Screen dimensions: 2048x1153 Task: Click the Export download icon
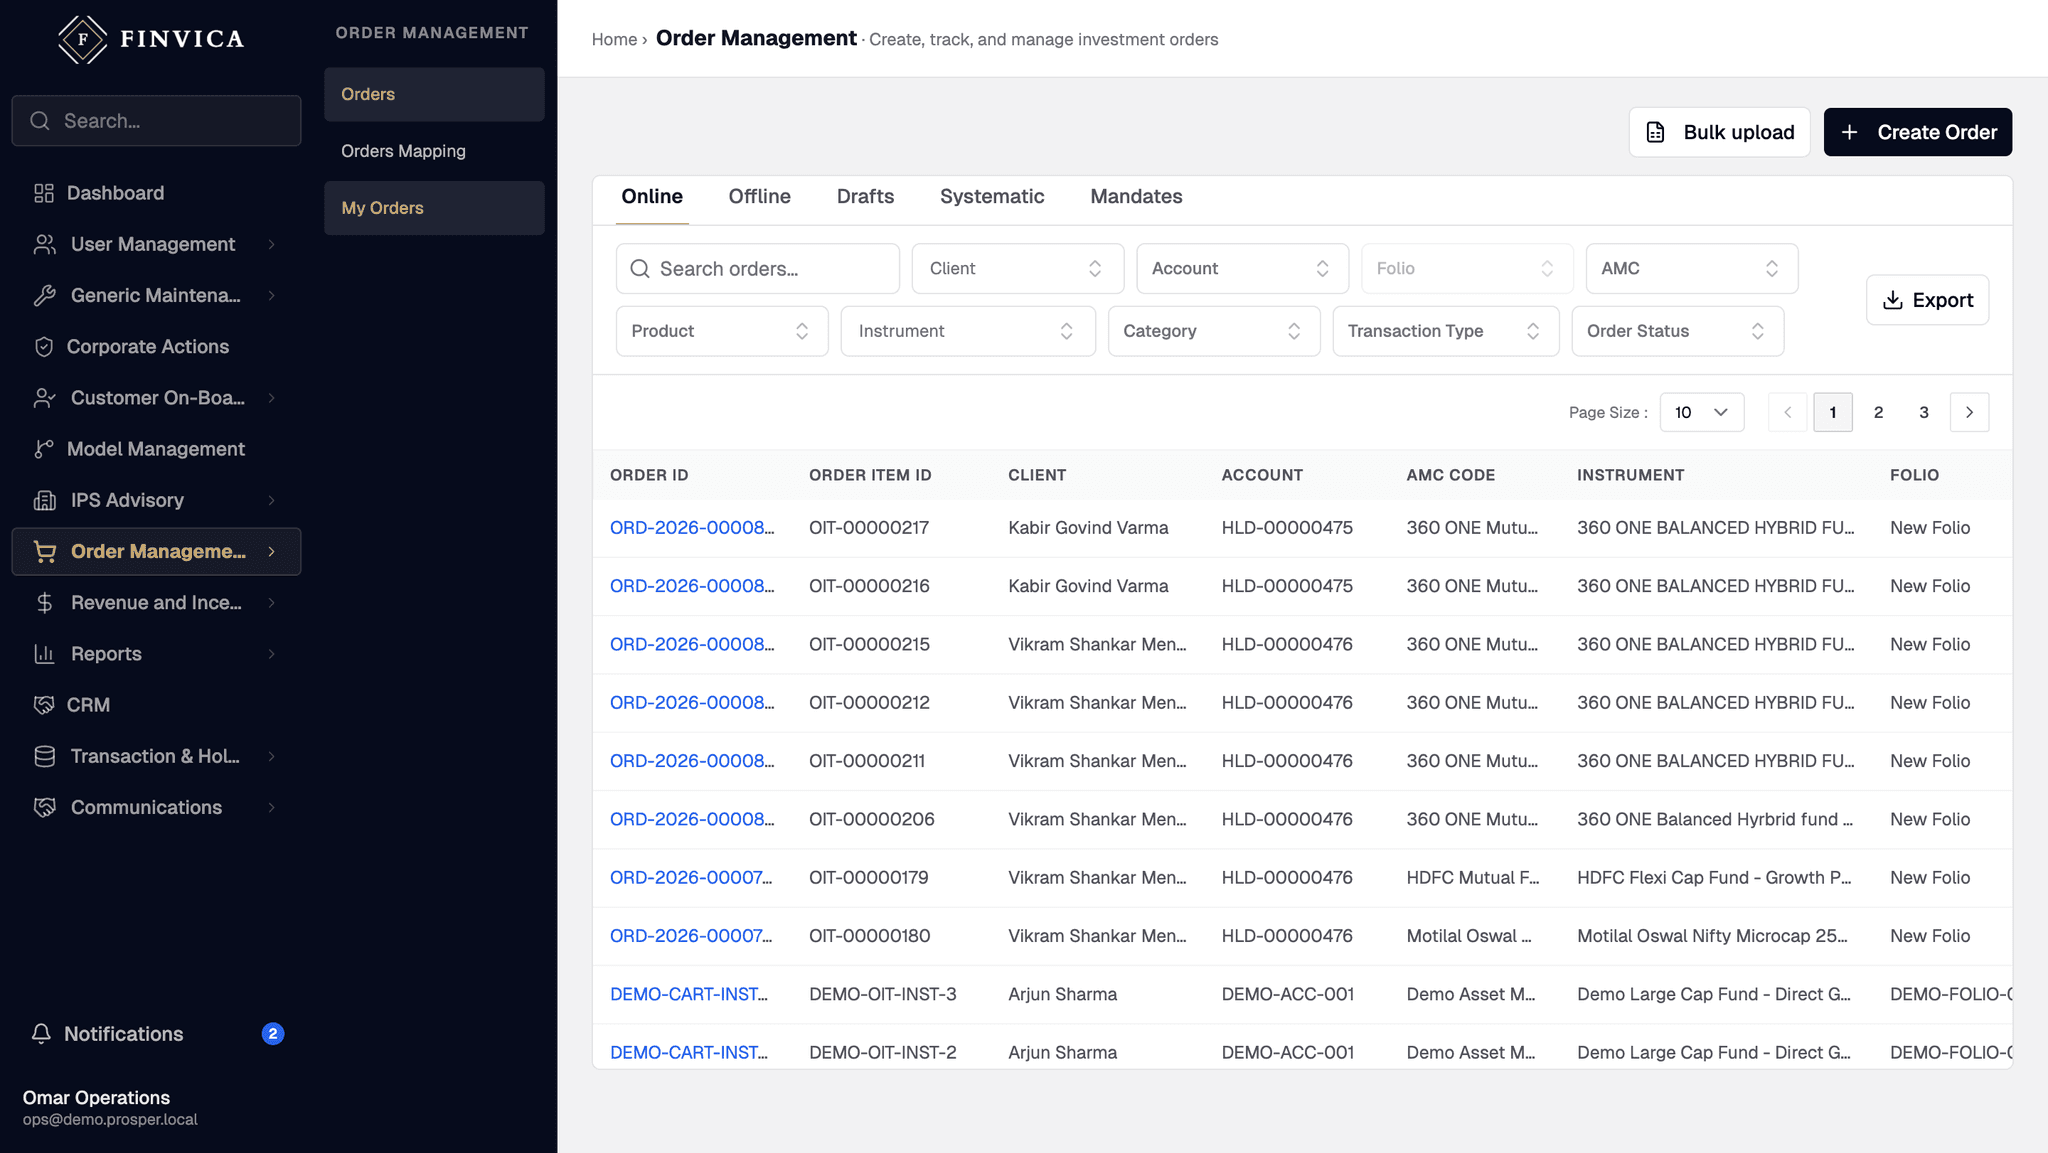[x=1893, y=300]
